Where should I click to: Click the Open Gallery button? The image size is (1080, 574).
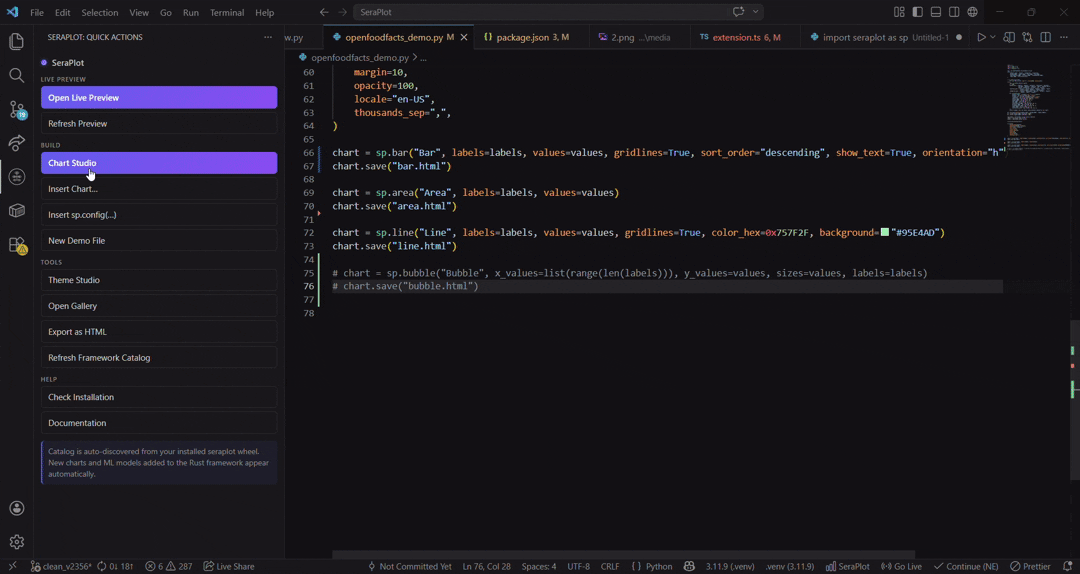[159, 306]
